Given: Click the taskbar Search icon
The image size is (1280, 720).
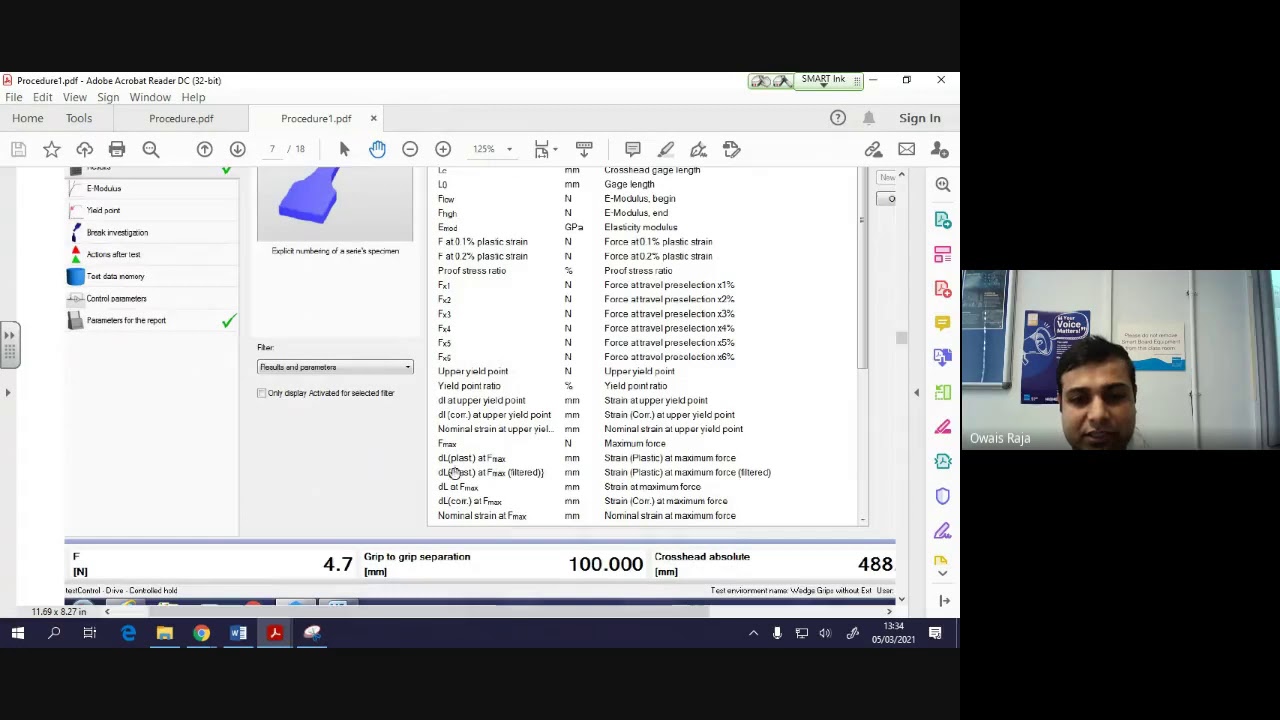Looking at the screenshot, I should click(x=54, y=633).
